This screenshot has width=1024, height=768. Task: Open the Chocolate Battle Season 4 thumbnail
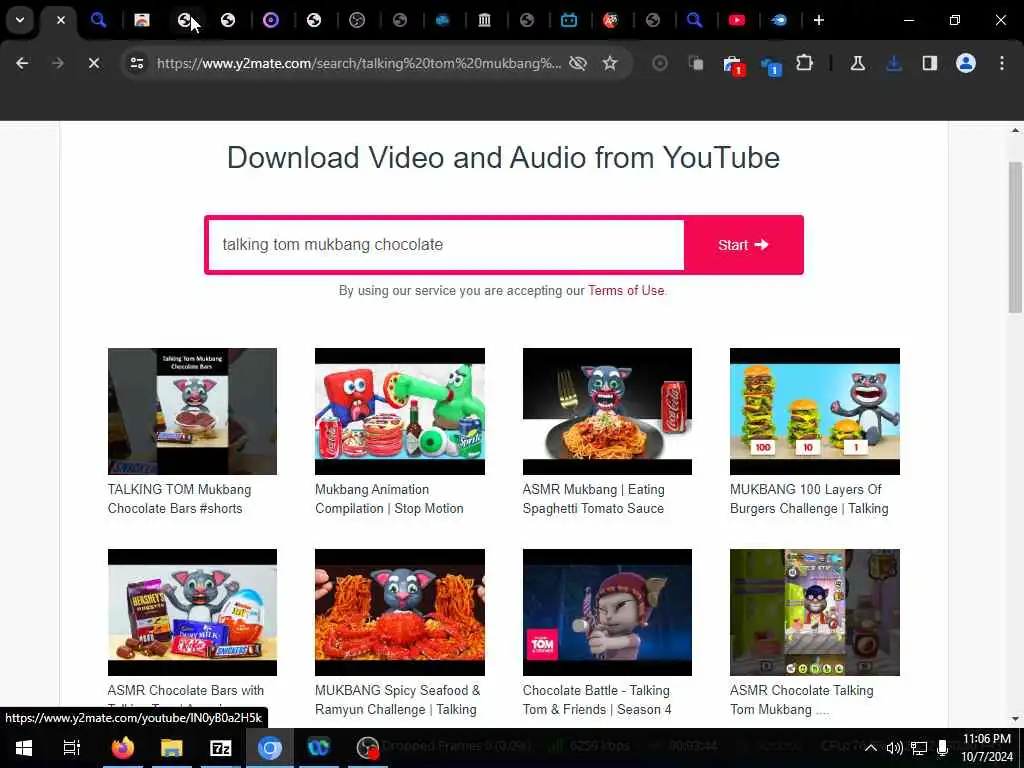point(607,613)
